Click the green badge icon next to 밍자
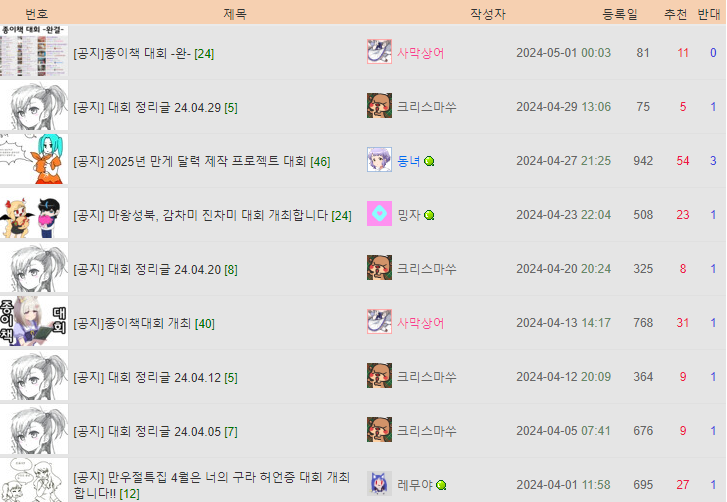 click(x=429, y=215)
